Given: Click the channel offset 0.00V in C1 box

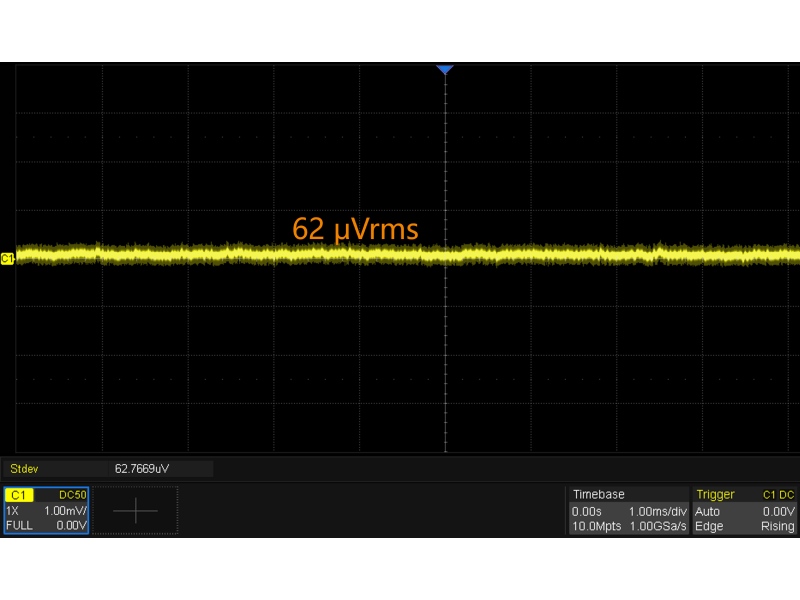Looking at the screenshot, I should pos(71,525).
